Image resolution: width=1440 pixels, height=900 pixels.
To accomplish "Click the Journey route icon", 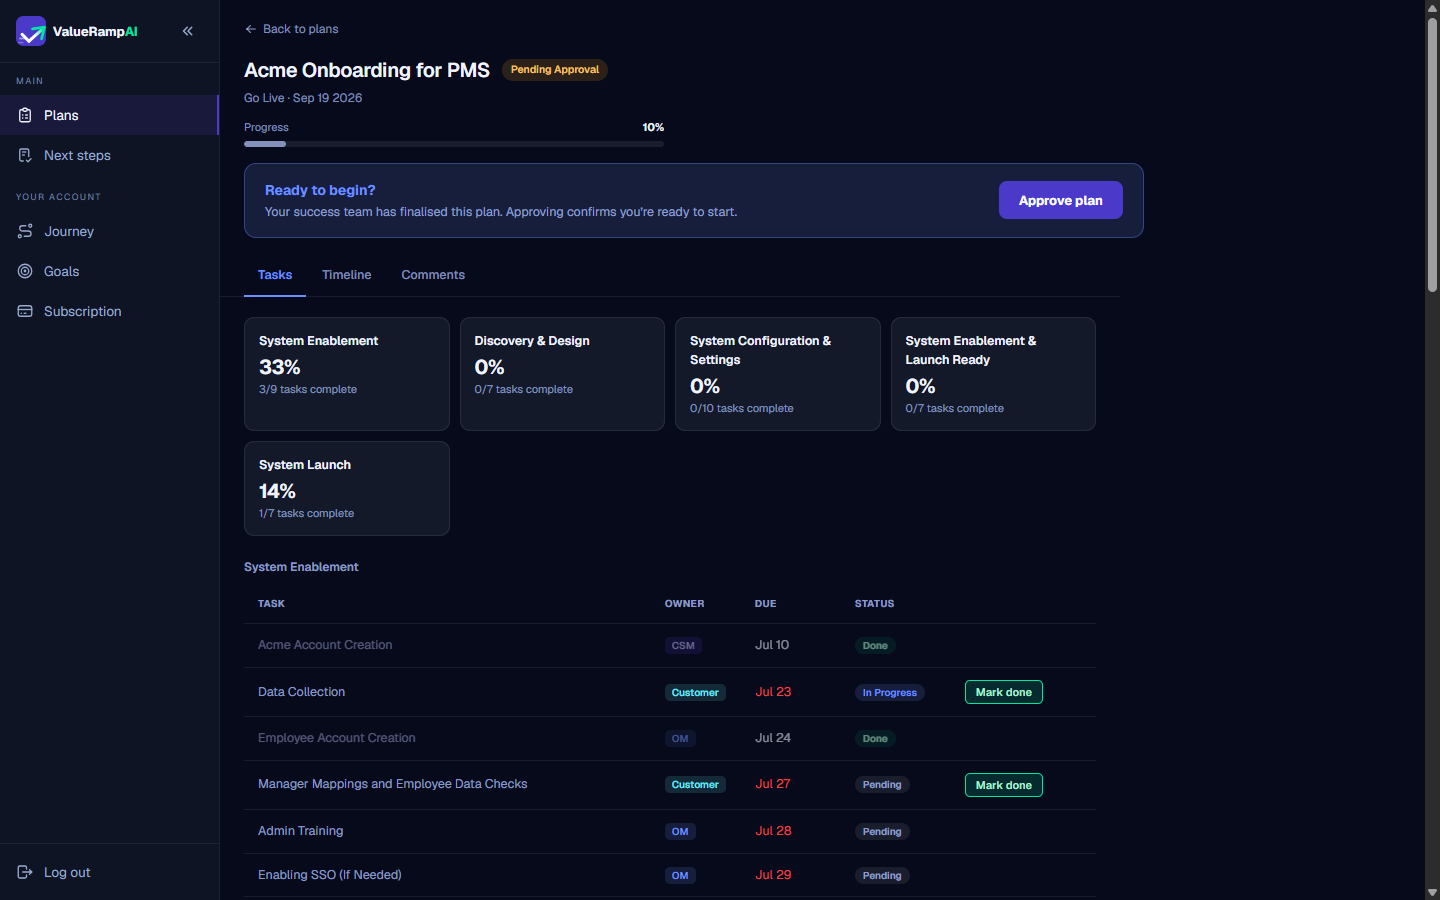I will tap(25, 231).
